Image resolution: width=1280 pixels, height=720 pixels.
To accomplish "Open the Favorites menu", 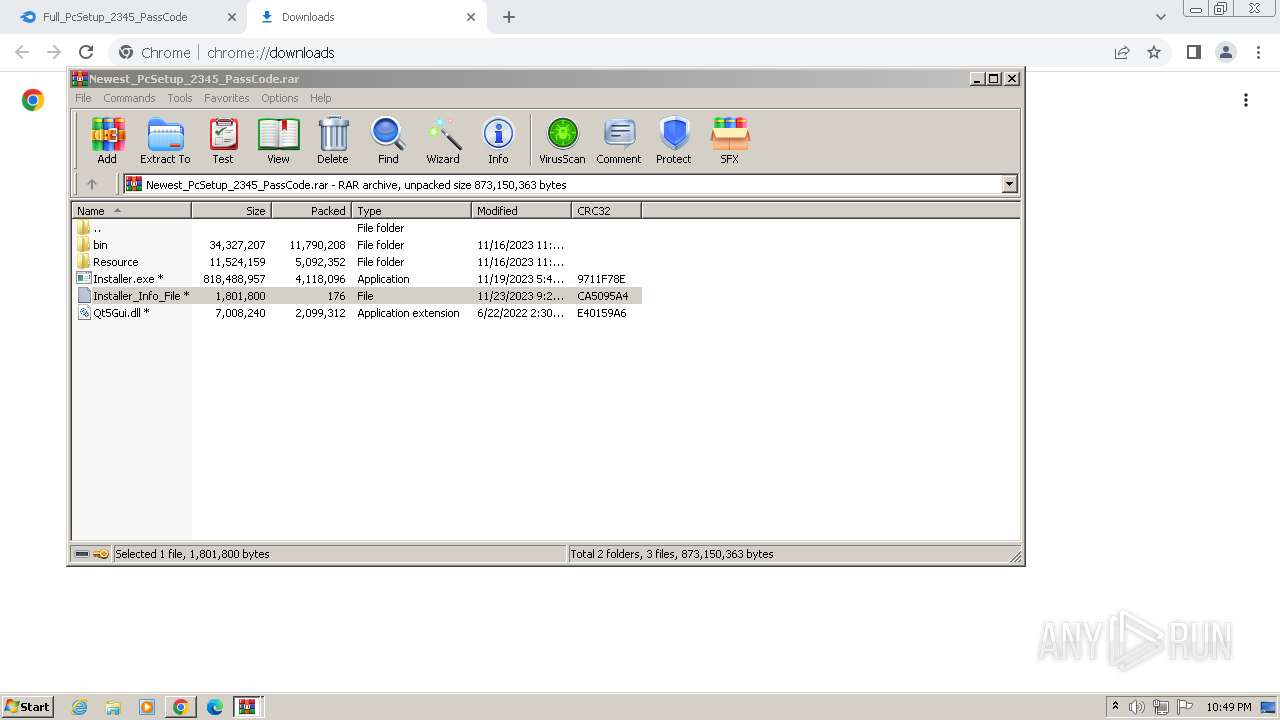I will [227, 98].
